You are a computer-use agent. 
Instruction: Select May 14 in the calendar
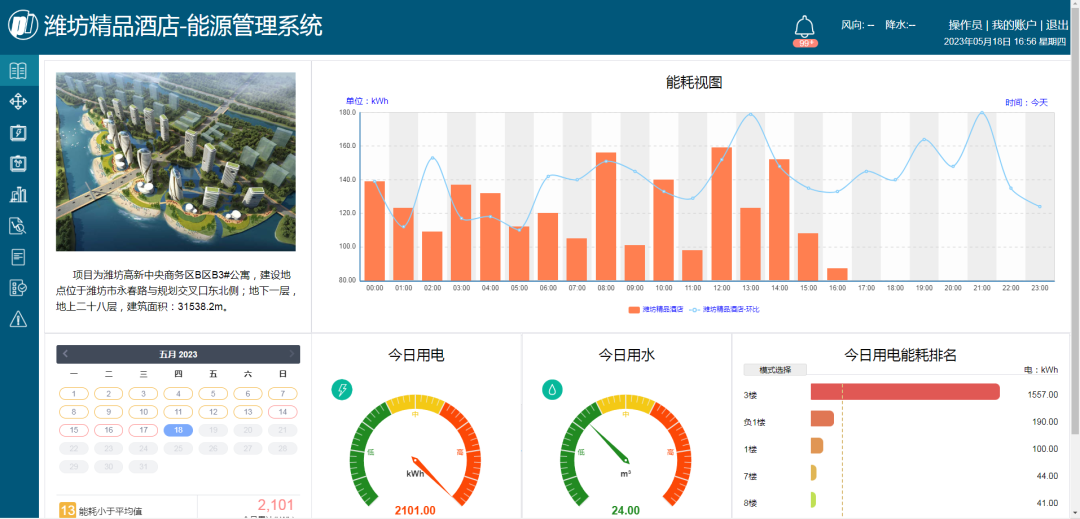click(x=282, y=412)
